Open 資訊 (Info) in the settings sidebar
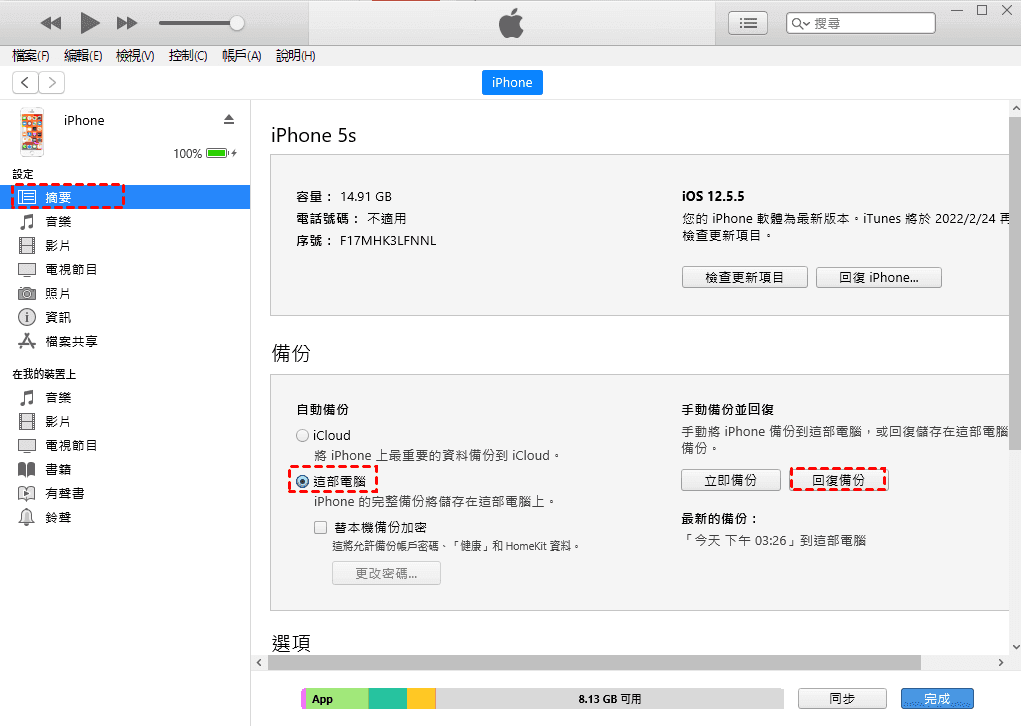The image size is (1021, 726). click(x=57, y=317)
